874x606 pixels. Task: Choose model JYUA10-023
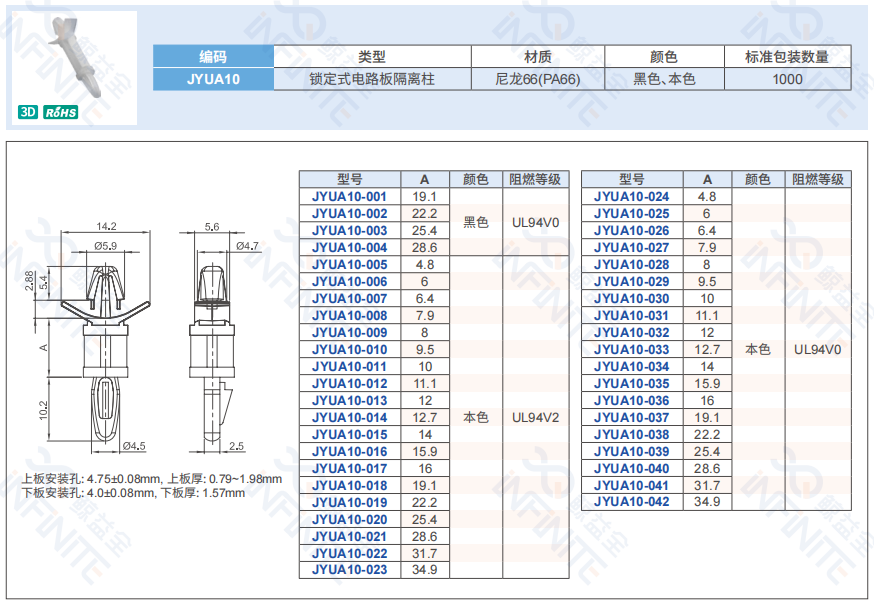point(349,571)
